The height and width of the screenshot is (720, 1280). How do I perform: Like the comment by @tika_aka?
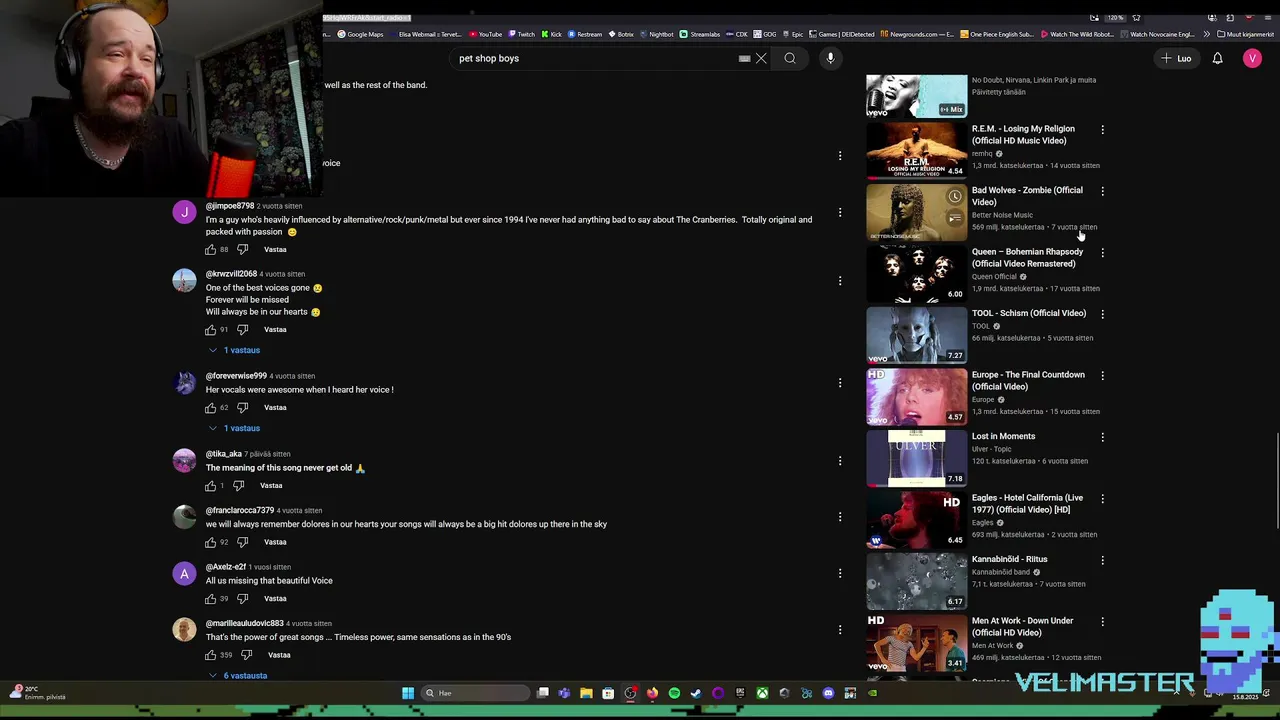click(x=210, y=485)
